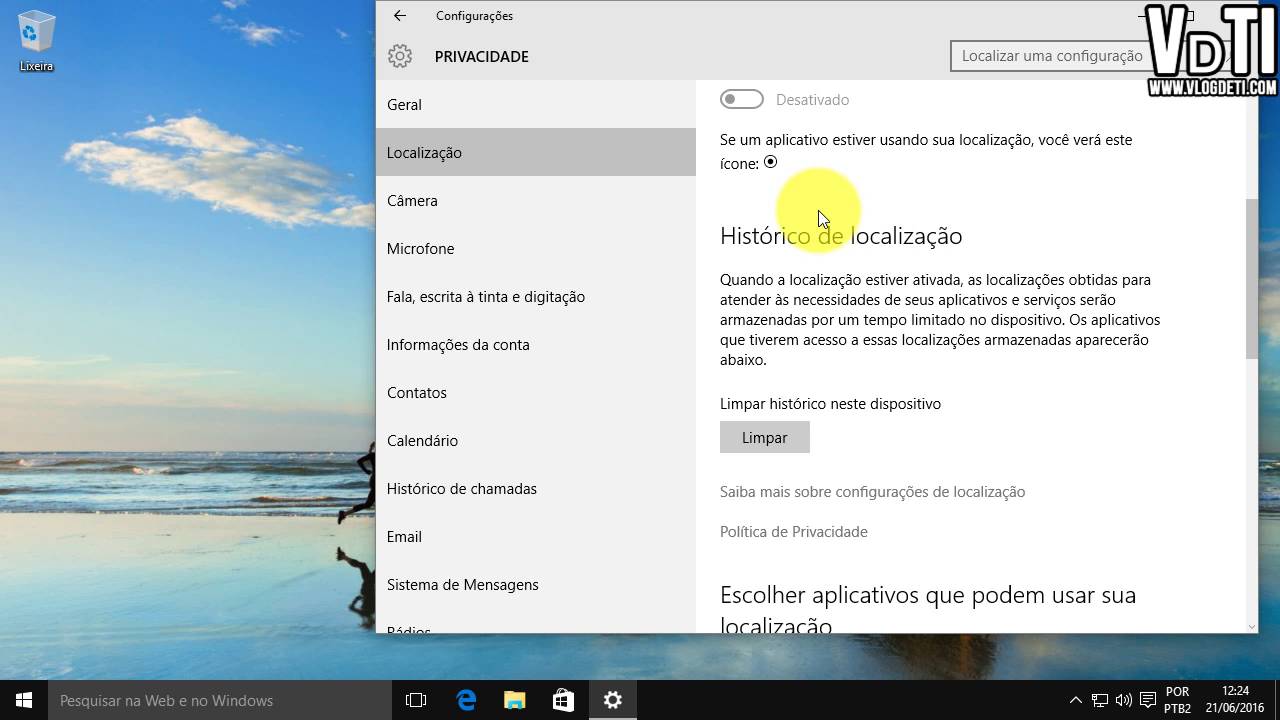Open the Start menu
Viewport: 1280px width, 720px height.
21,700
